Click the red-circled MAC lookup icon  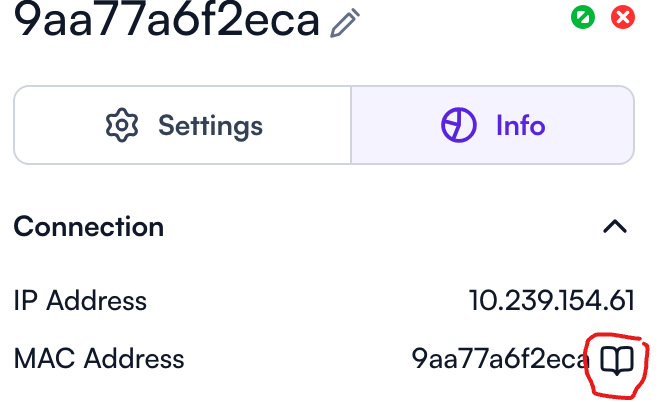click(617, 360)
